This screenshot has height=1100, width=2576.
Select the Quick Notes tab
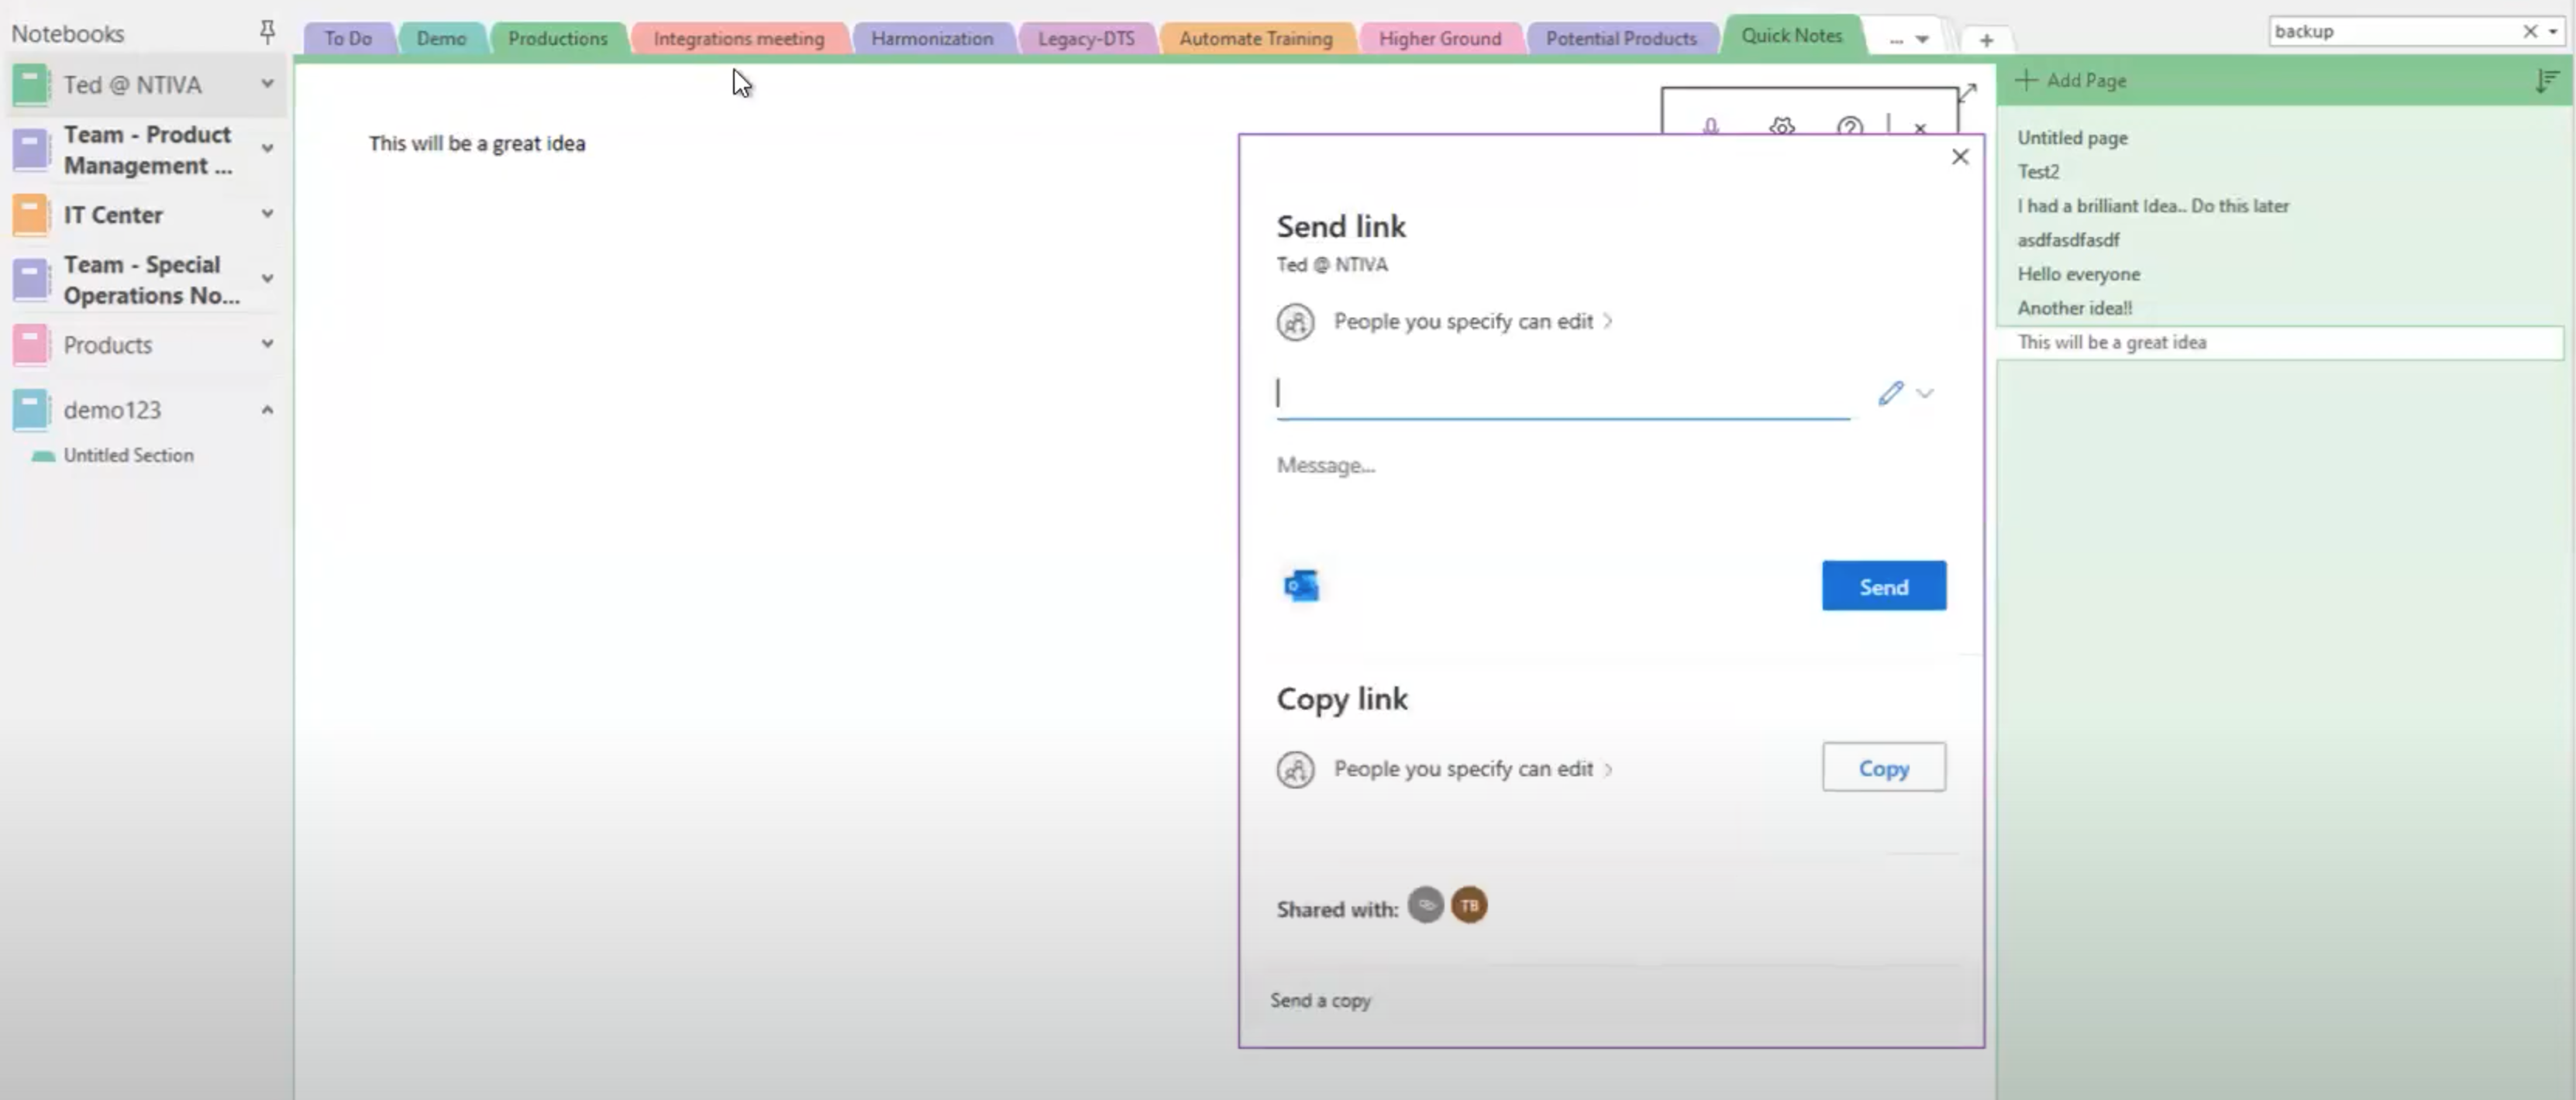(x=1791, y=36)
